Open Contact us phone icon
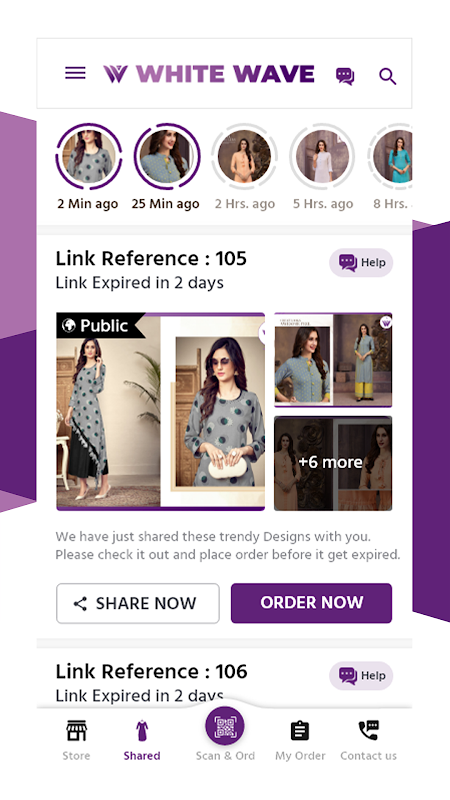450x800 pixels. [x=368, y=740]
